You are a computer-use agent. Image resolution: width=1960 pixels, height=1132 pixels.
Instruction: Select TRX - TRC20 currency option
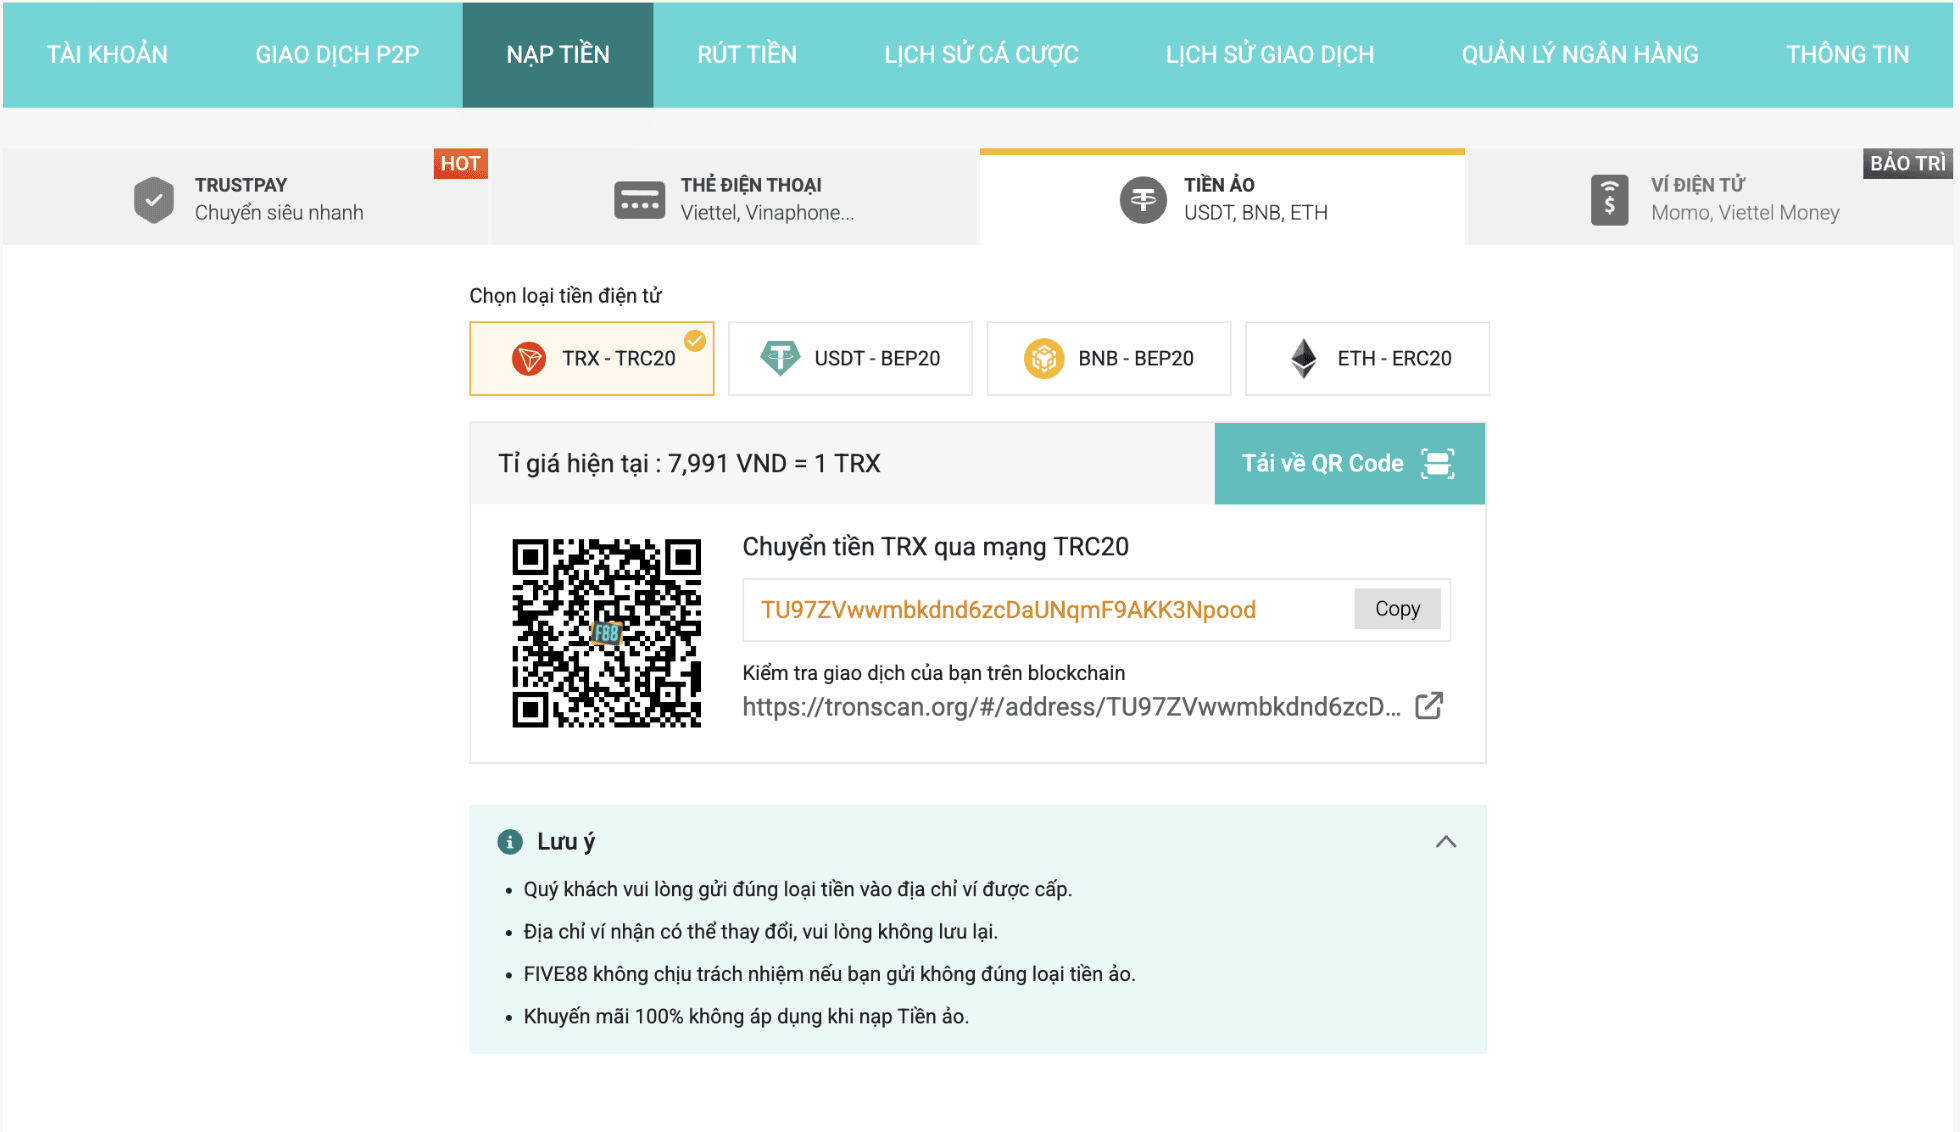592,358
